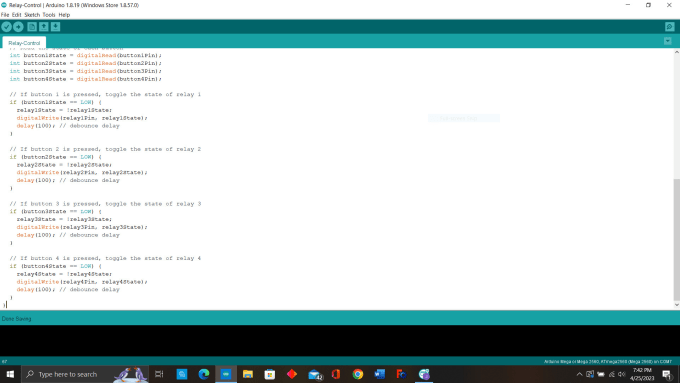Create a new sketch from the toolbar
This screenshot has width=680, height=383.
click(32, 27)
